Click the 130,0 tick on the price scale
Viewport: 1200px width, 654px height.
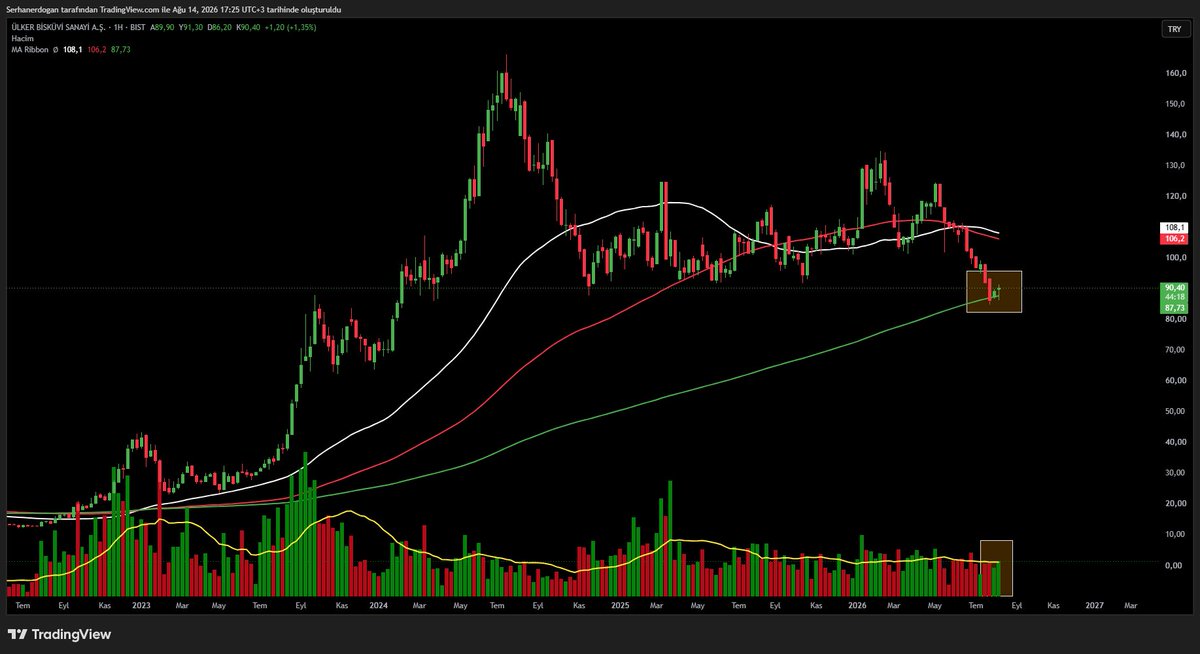coord(1174,165)
